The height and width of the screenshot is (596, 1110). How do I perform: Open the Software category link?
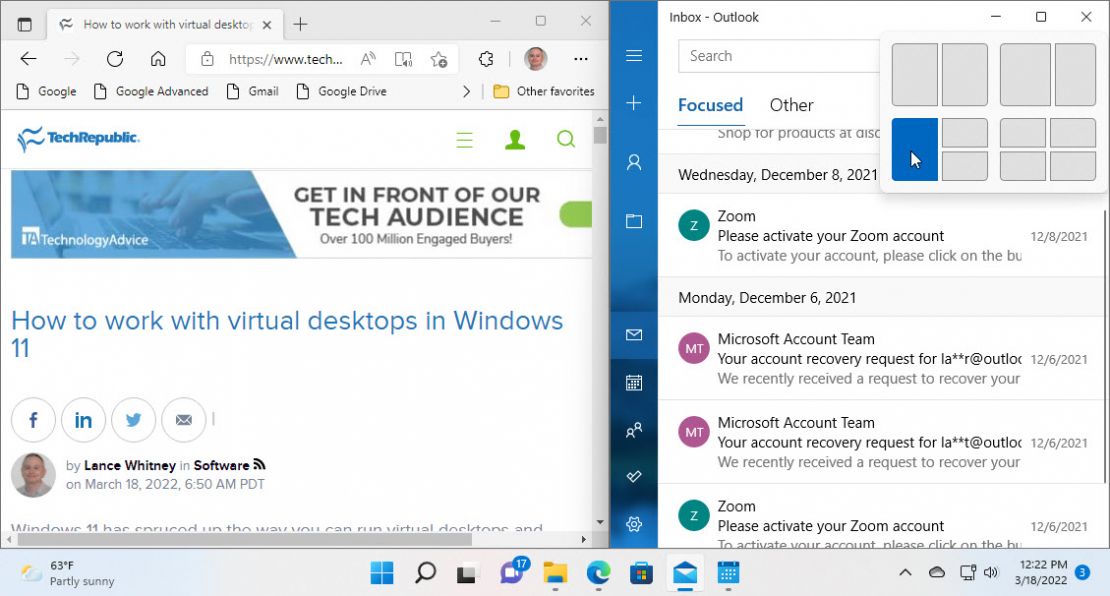(x=222, y=465)
